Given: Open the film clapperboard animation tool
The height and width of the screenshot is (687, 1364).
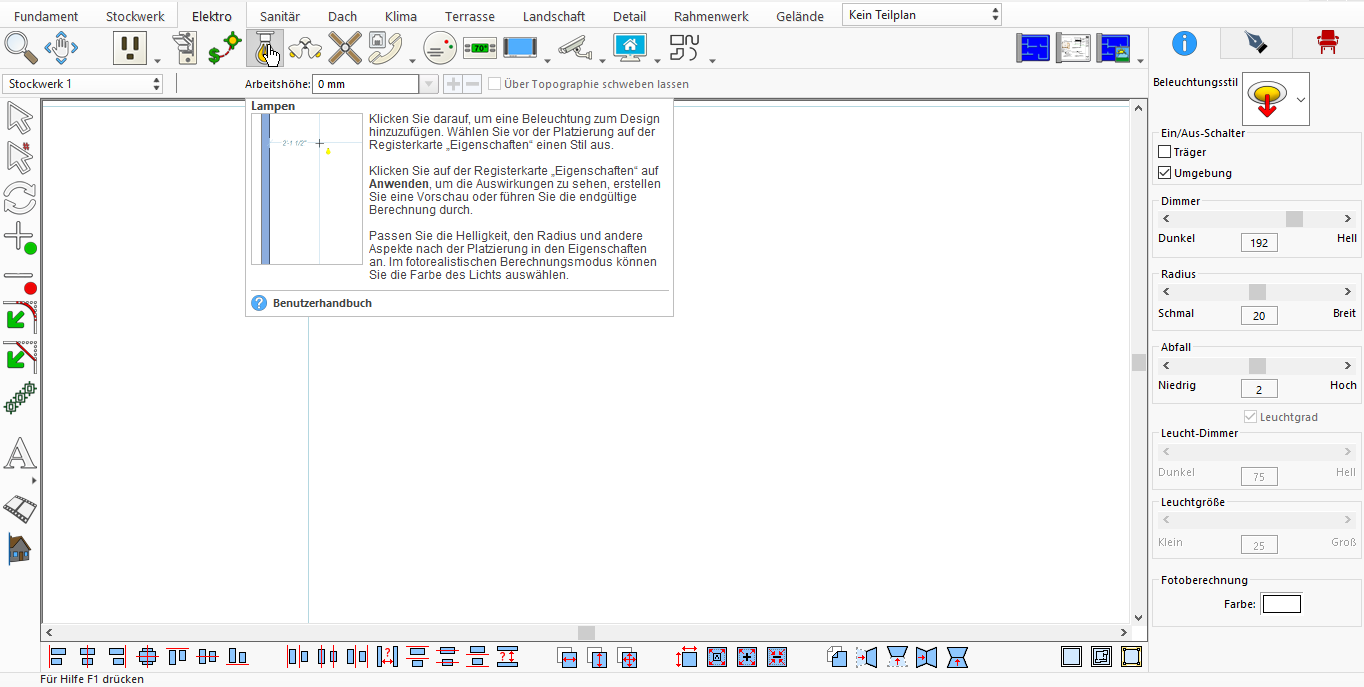Looking at the screenshot, I should (20, 508).
